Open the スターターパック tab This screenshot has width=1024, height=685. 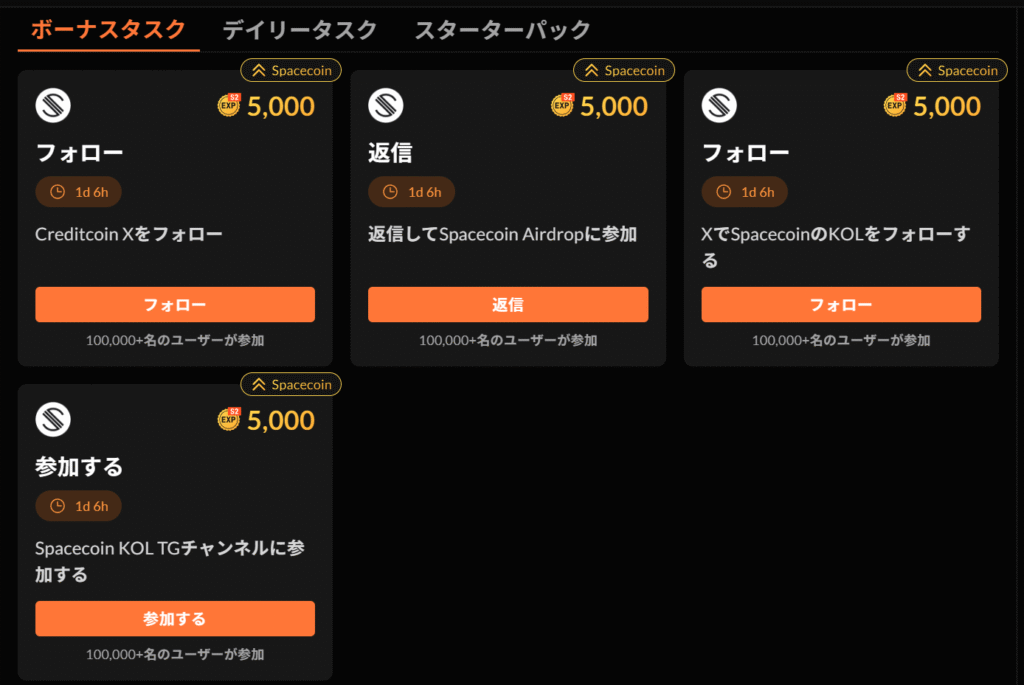pos(502,30)
